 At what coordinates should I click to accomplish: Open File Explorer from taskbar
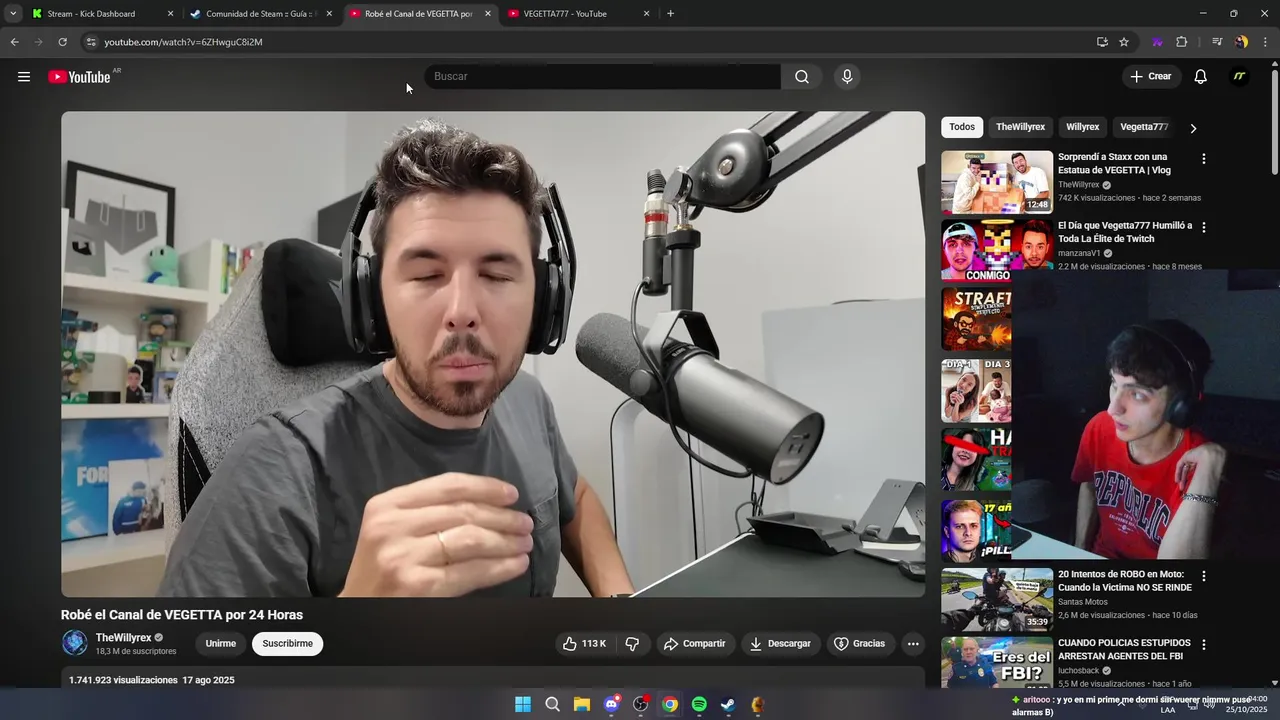tap(582, 704)
